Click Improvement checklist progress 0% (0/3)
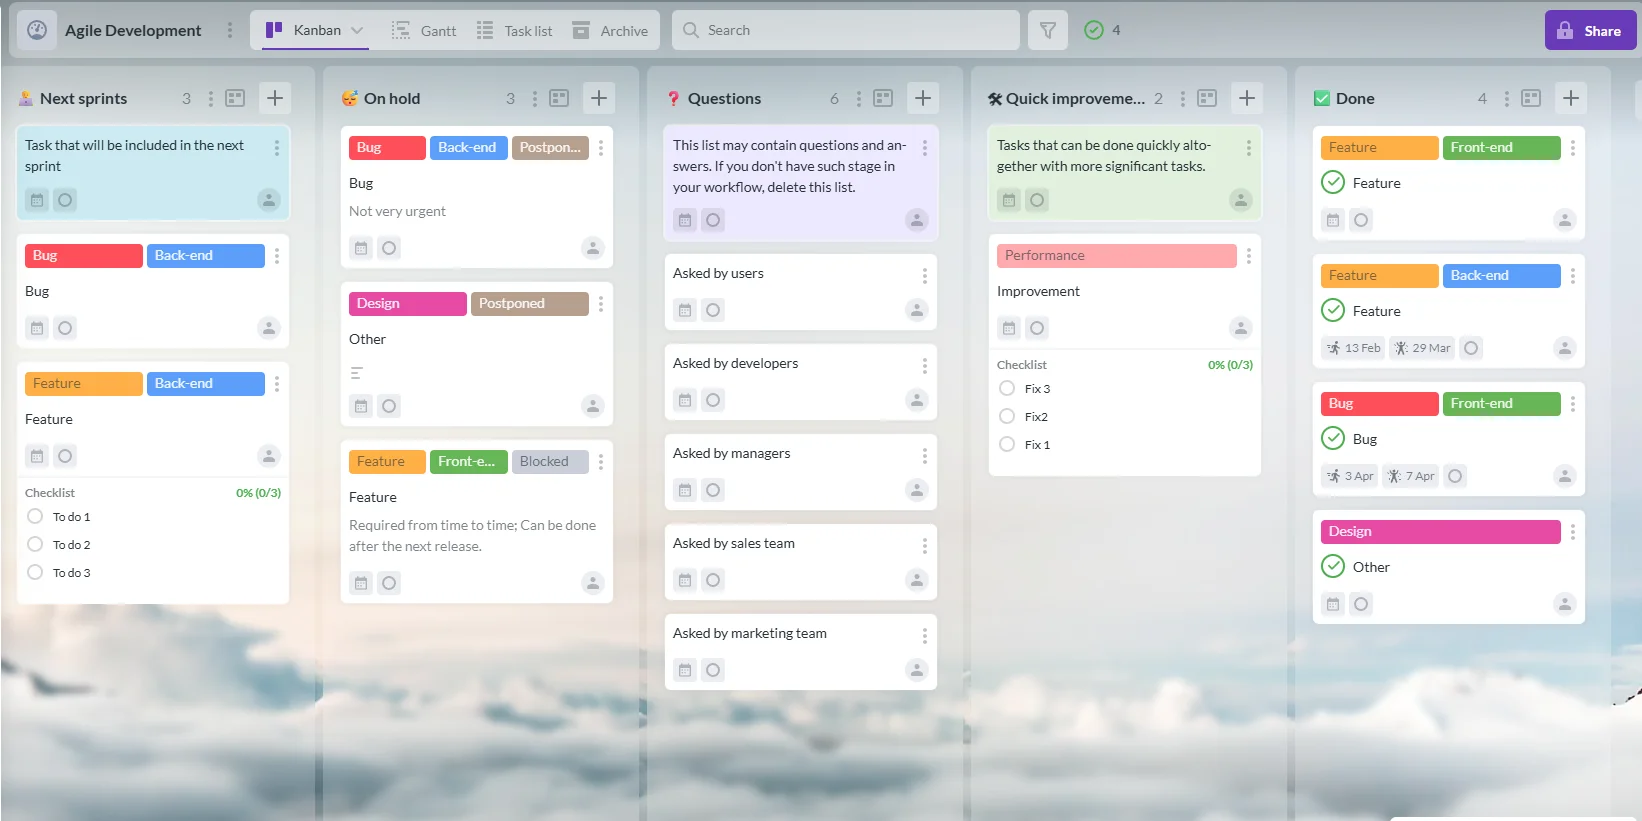1642x821 pixels. pos(1230,365)
